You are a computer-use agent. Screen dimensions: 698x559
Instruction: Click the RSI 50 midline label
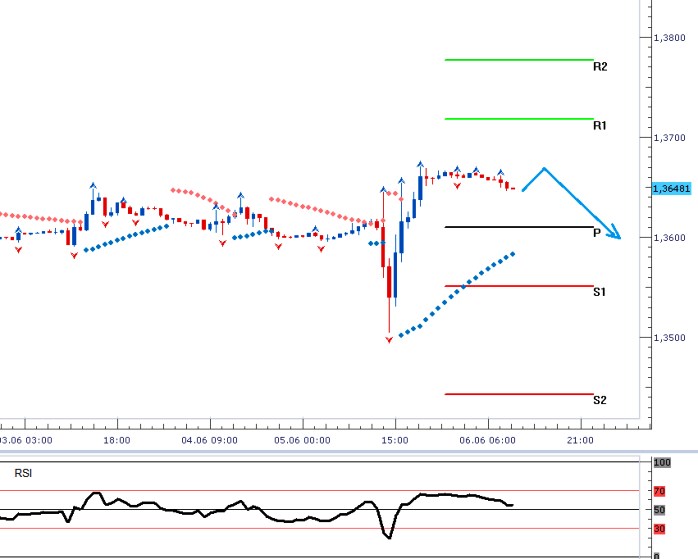[659, 510]
